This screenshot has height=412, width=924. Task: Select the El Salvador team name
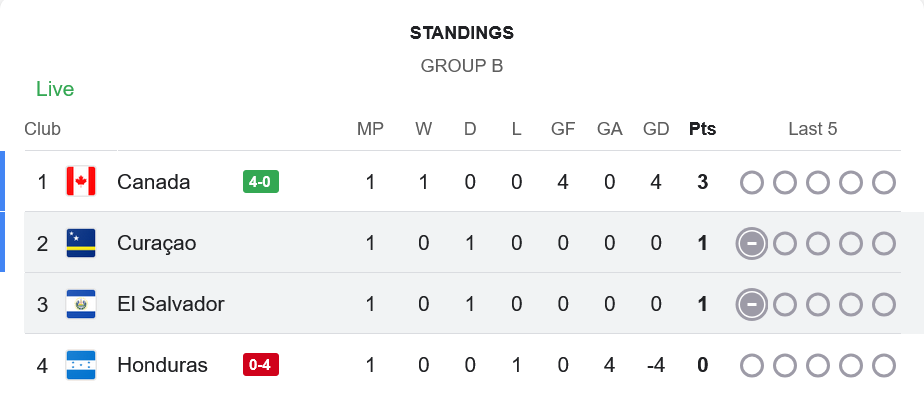[x=170, y=304]
